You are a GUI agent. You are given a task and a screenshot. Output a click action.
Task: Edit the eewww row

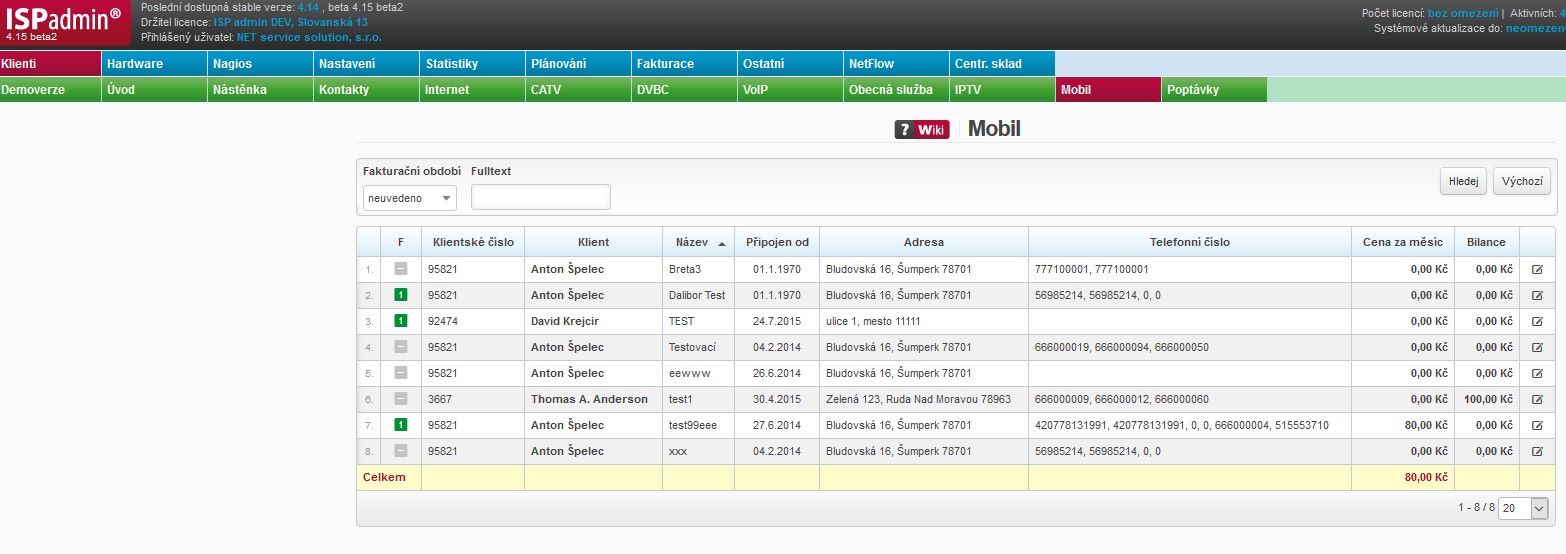click(x=1537, y=373)
